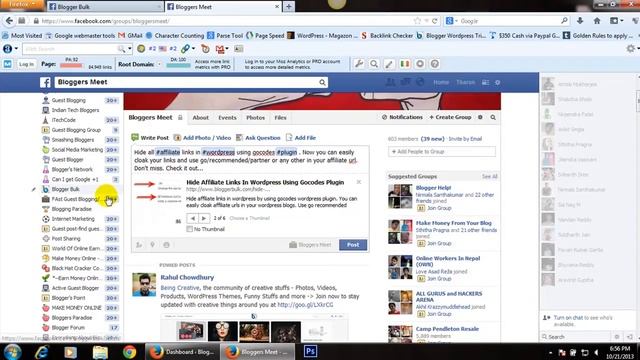Screen dimensions: 640x360
Task: Click the Facebook logo icon
Action: [x=45, y=82]
